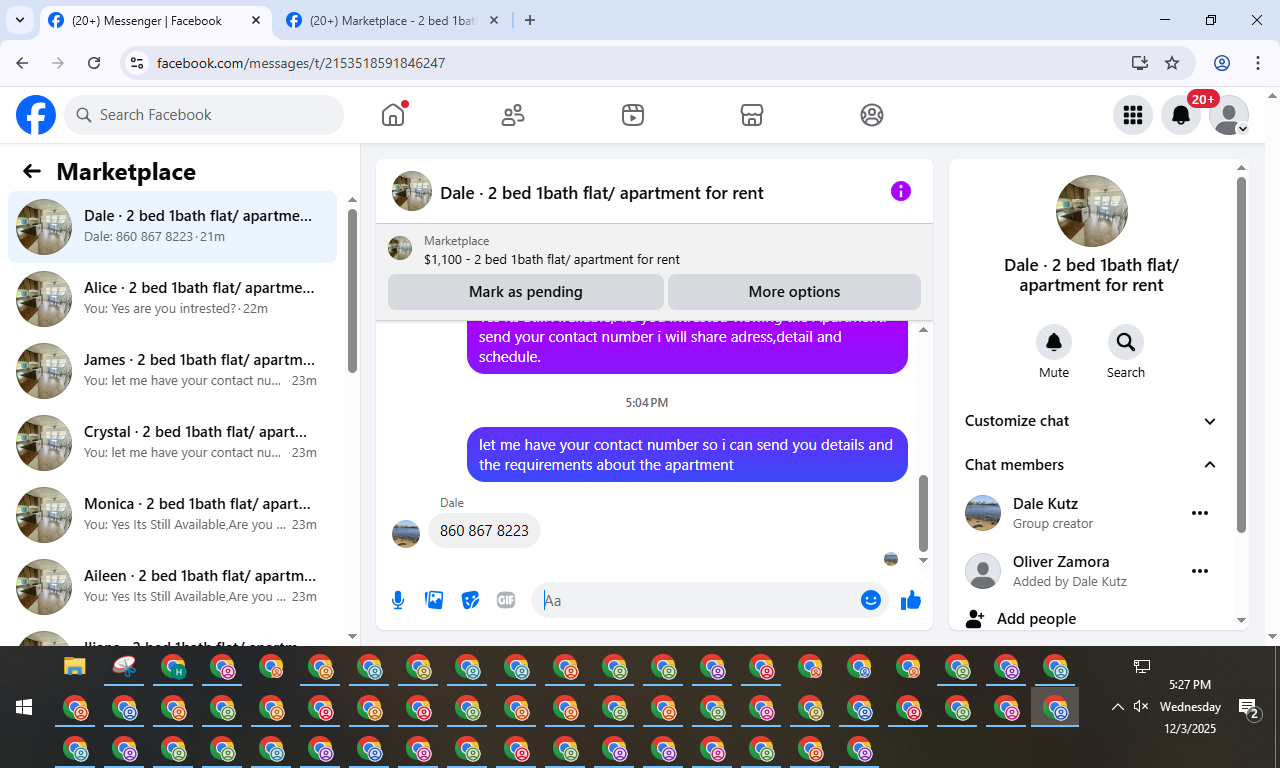Open the Chrome three-dot menu

coord(1258,63)
